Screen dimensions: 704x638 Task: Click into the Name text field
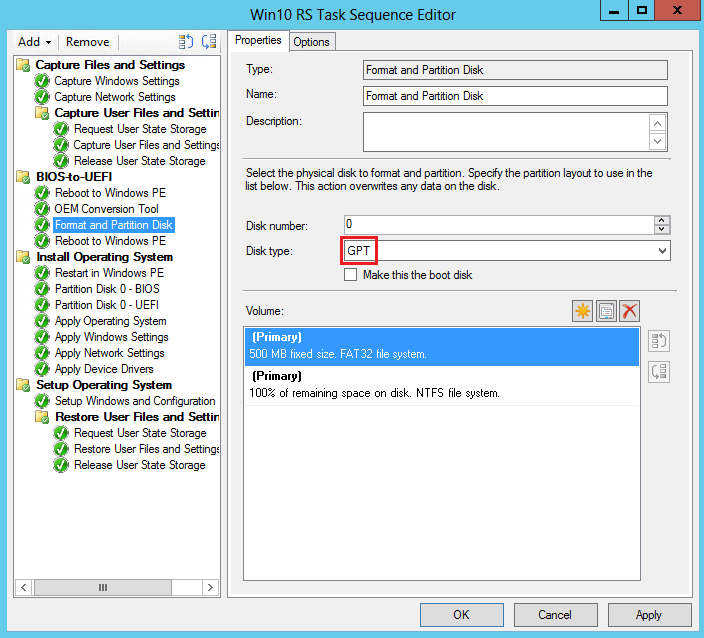[x=514, y=96]
